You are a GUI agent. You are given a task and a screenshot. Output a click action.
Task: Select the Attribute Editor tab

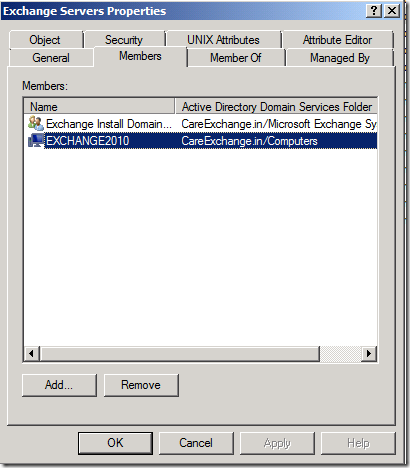(x=338, y=40)
